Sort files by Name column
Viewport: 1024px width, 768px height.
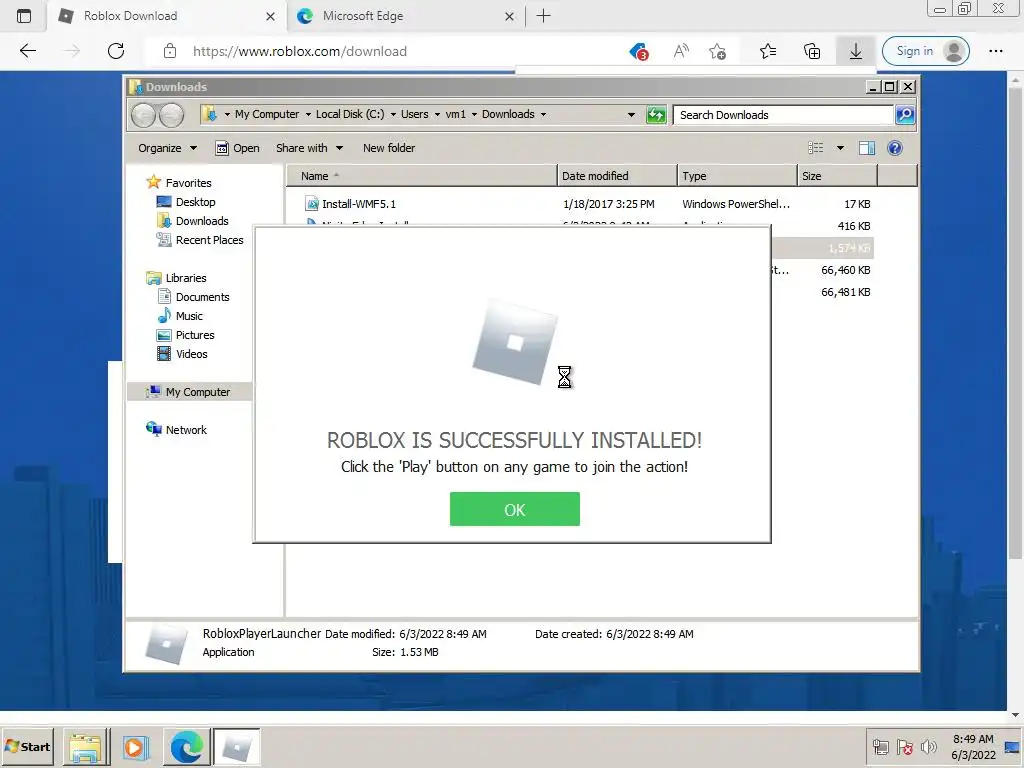[422, 176]
